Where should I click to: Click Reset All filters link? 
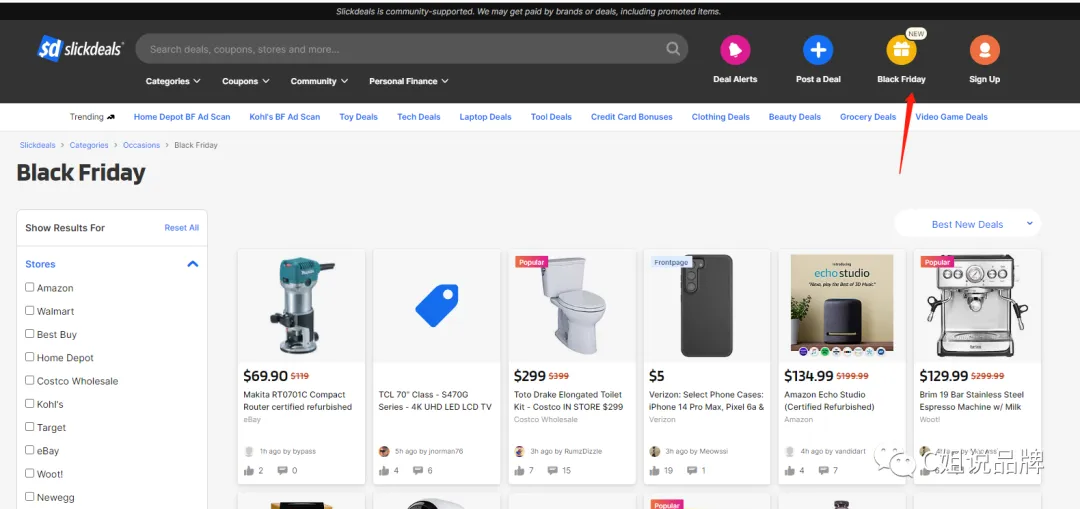click(182, 228)
